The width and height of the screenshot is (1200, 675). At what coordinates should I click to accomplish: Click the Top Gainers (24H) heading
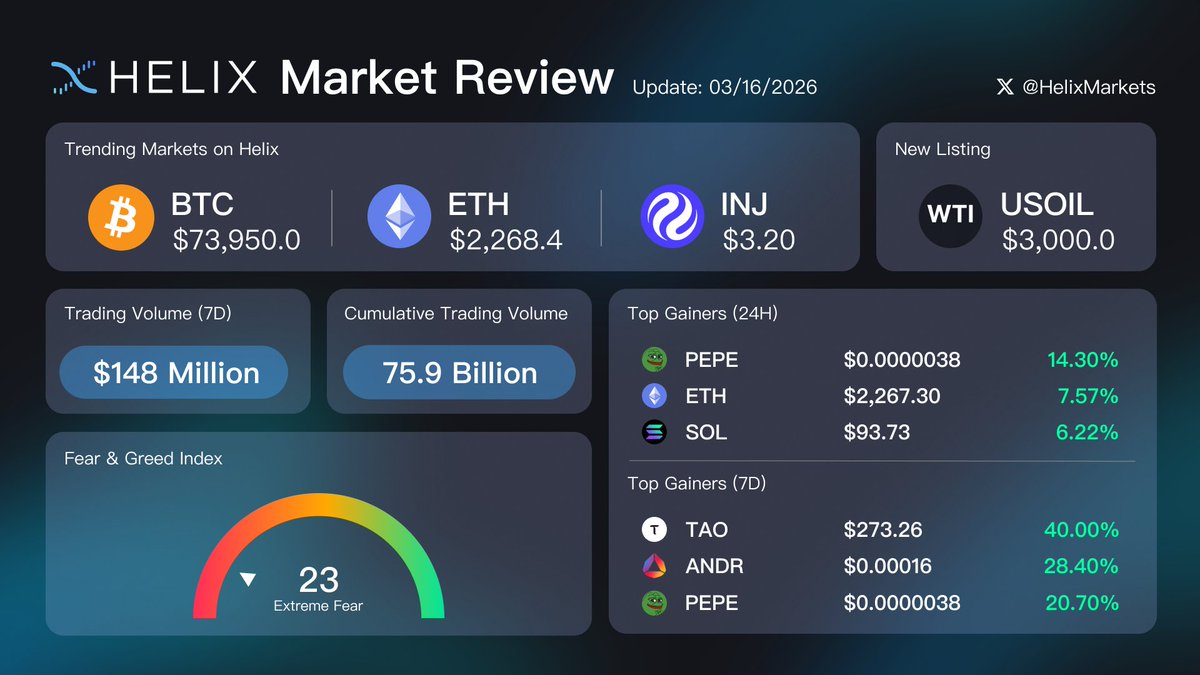[x=703, y=313]
